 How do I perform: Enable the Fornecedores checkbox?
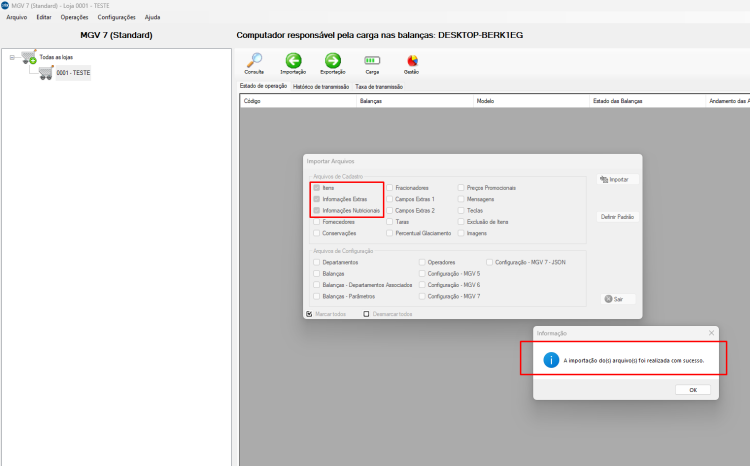click(x=317, y=222)
